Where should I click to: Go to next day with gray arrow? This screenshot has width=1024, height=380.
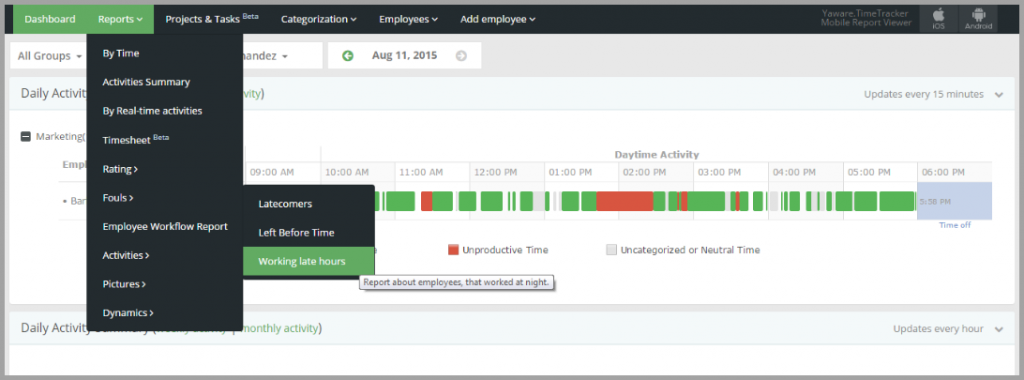[461, 55]
